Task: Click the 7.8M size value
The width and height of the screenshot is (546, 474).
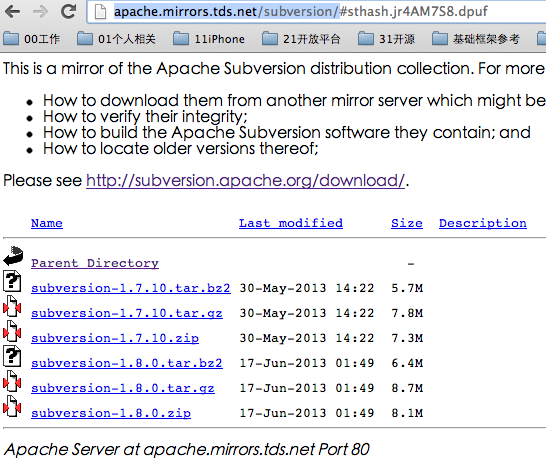Action: [407, 313]
